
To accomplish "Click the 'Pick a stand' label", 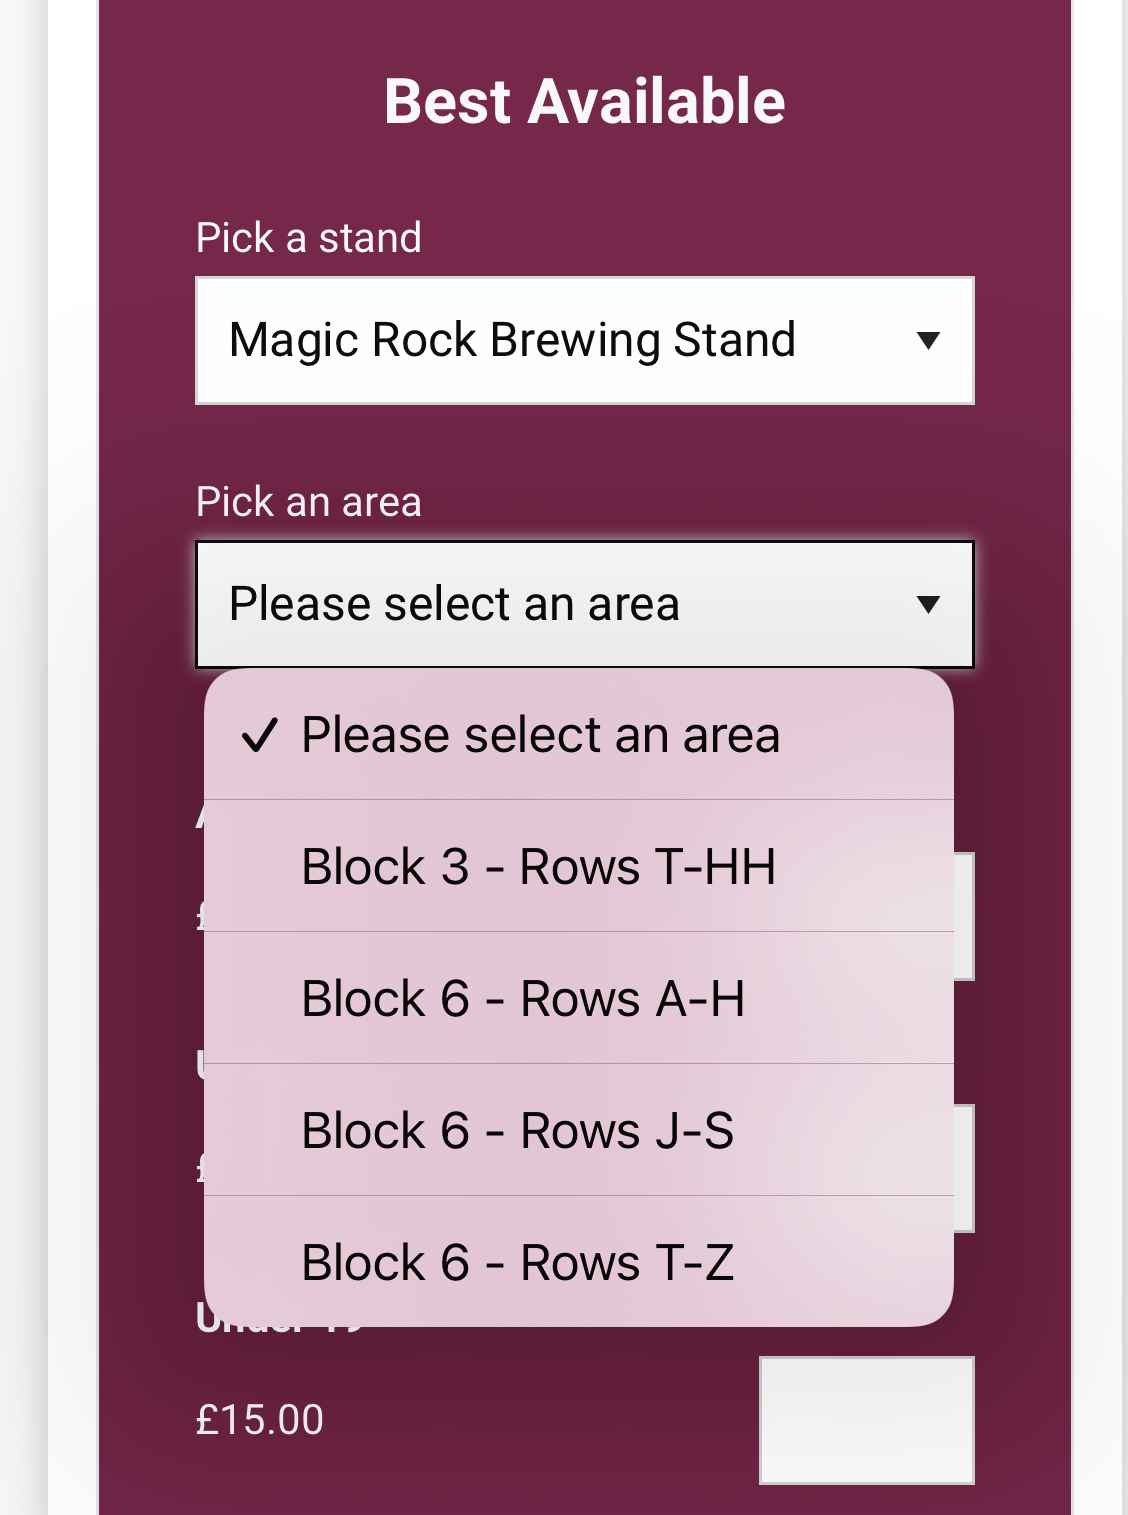I will pyautogui.click(x=308, y=239).
